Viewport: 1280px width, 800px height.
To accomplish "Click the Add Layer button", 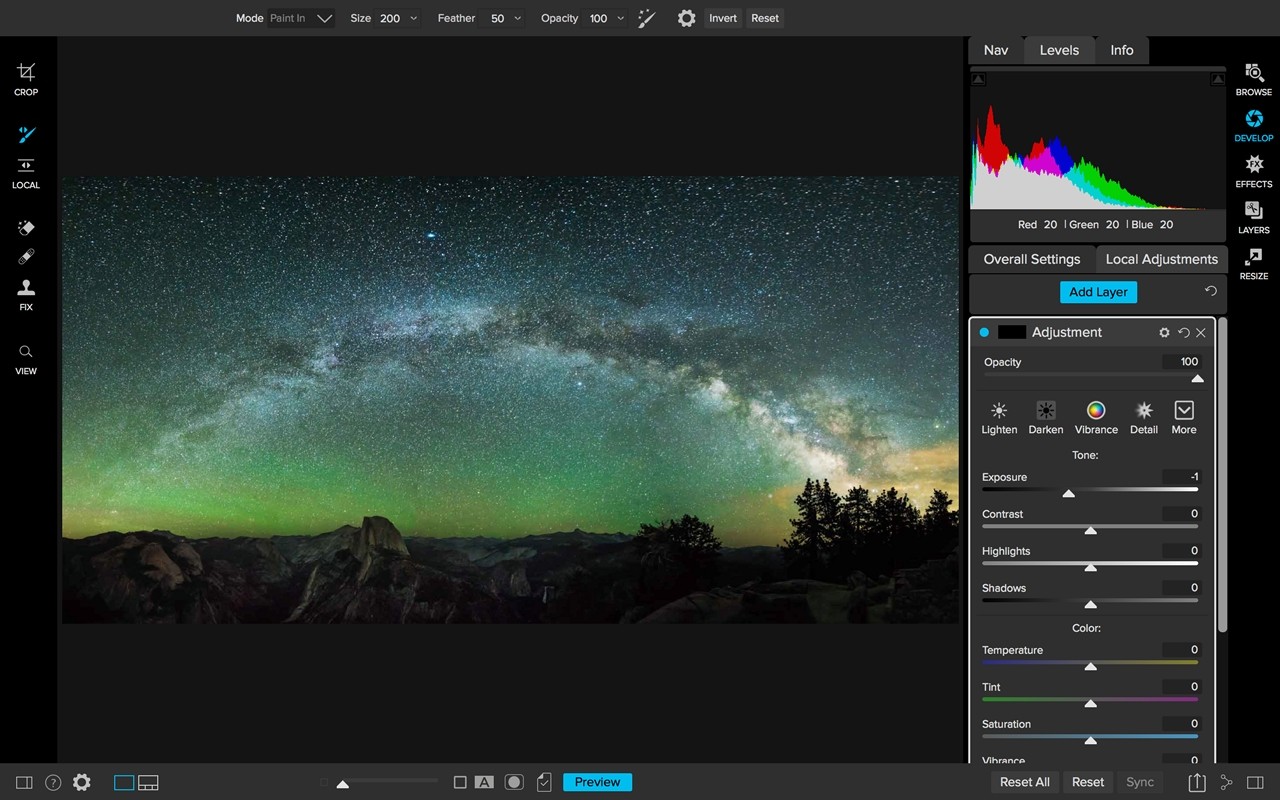I will click(x=1098, y=292).
